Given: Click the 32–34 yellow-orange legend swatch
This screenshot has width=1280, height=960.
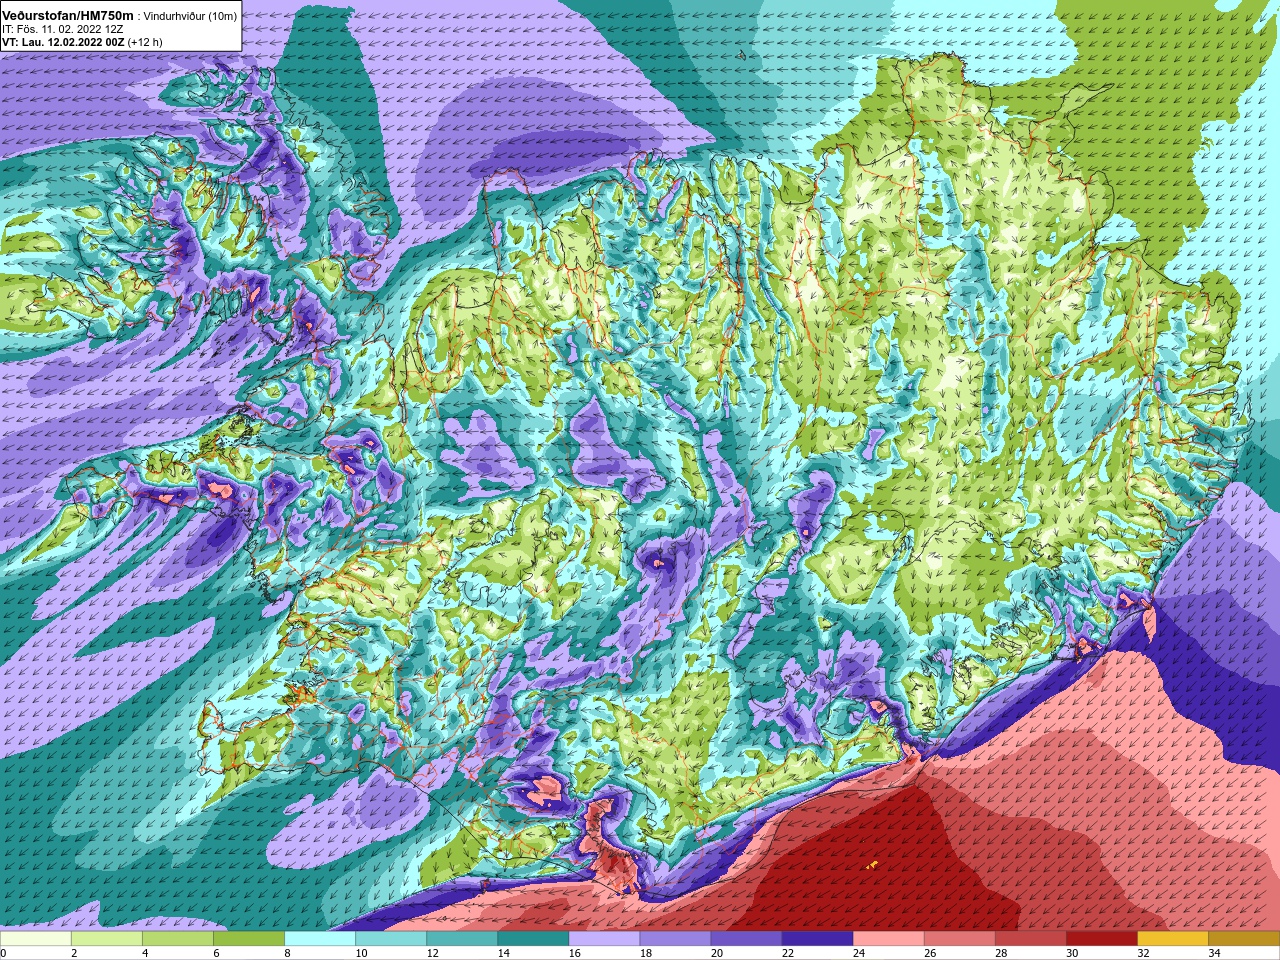Looking at the screenshot, I should click(x=1172, y=939).
